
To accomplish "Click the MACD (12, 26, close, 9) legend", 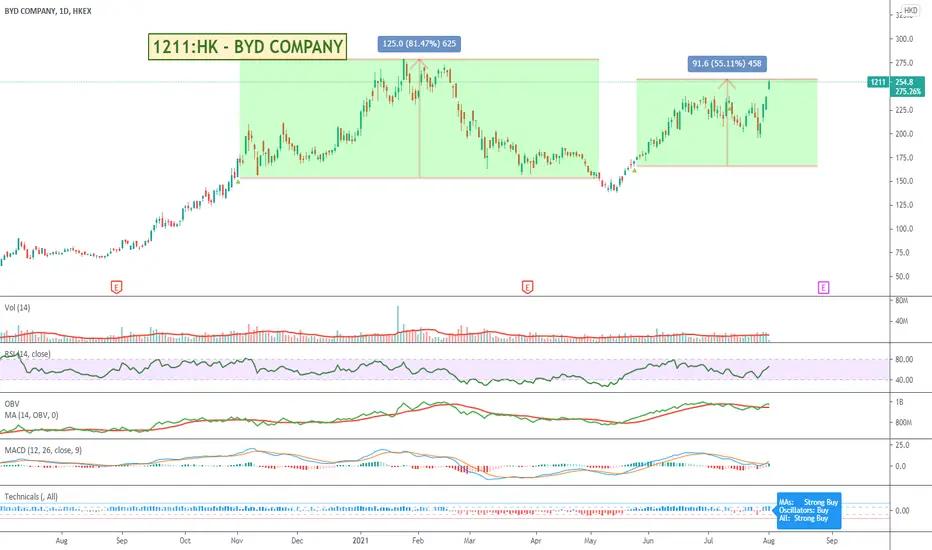I will click(43, 450).
